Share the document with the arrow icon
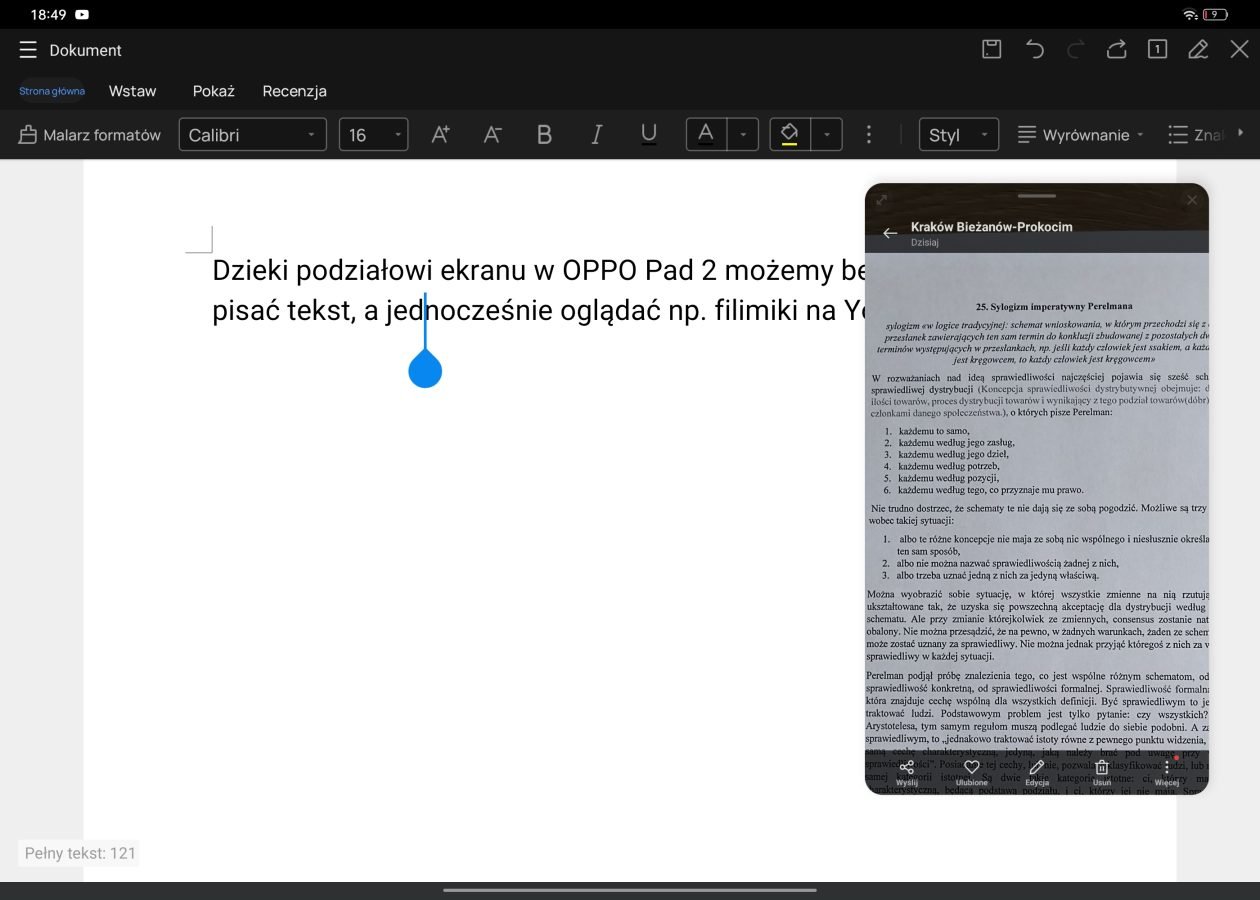1260x900 pixels. point(1116,49)
